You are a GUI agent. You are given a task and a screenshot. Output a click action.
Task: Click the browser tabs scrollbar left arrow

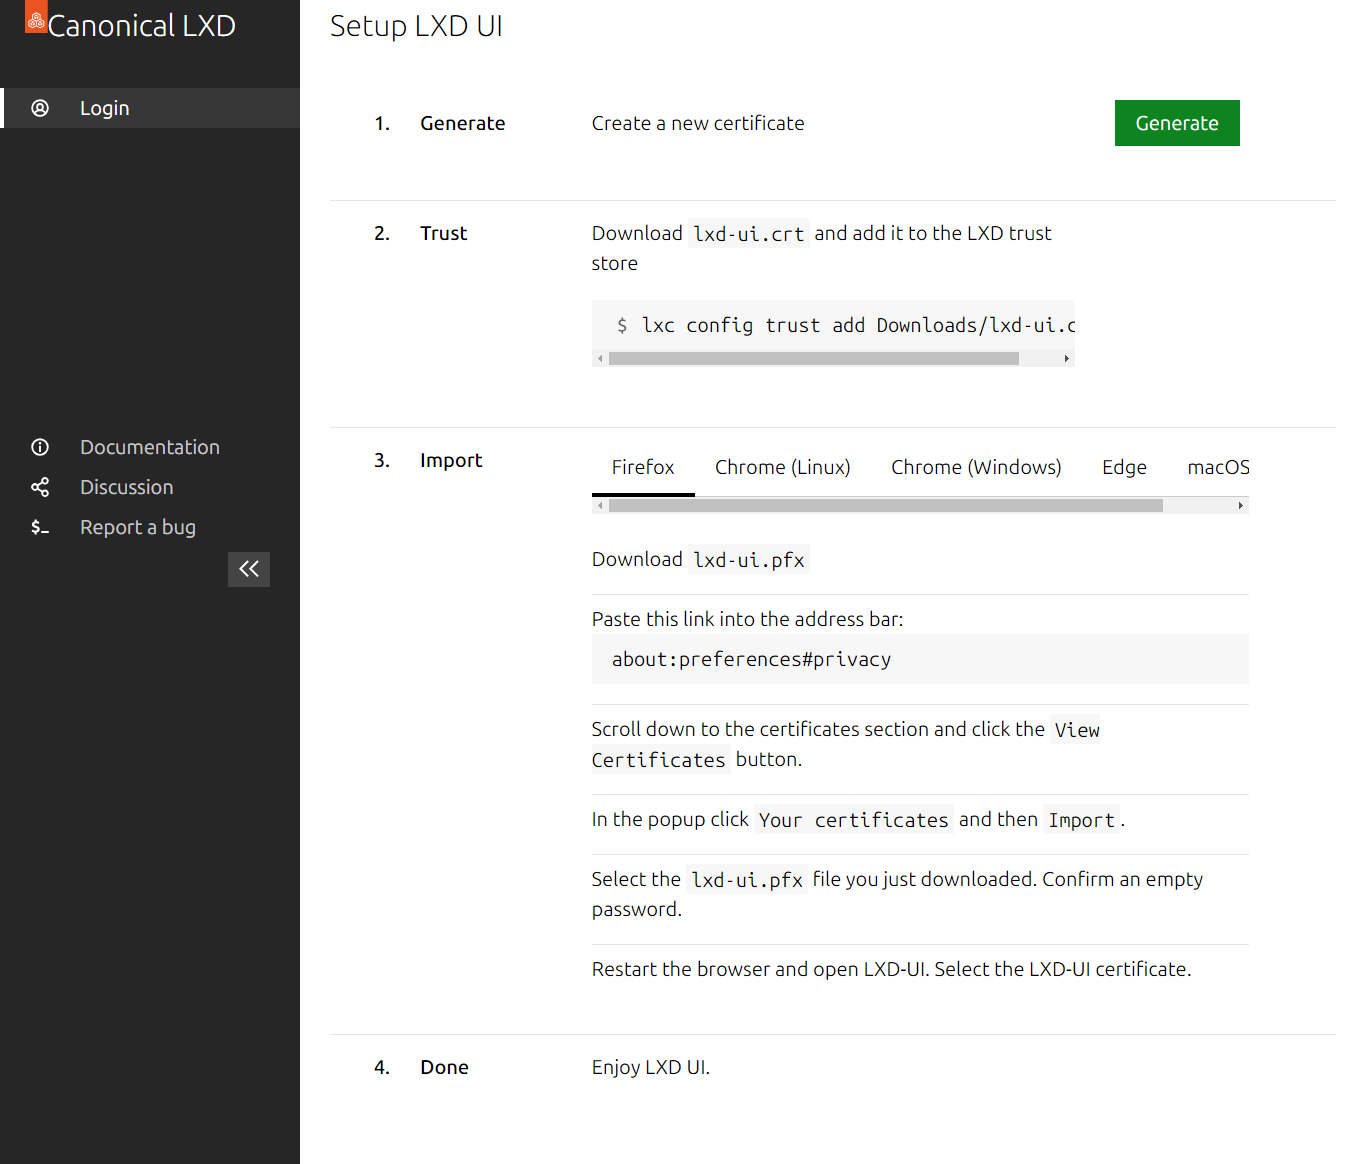(600, 505)
